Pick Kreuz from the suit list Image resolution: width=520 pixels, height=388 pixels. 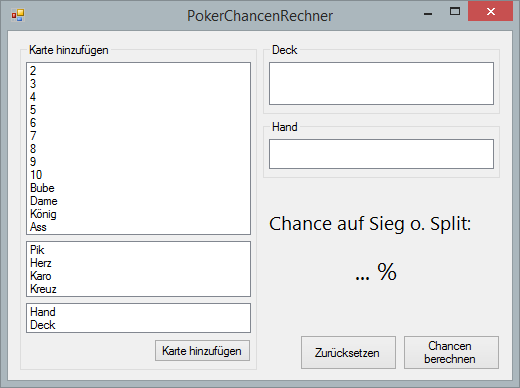tap(138, 289)
